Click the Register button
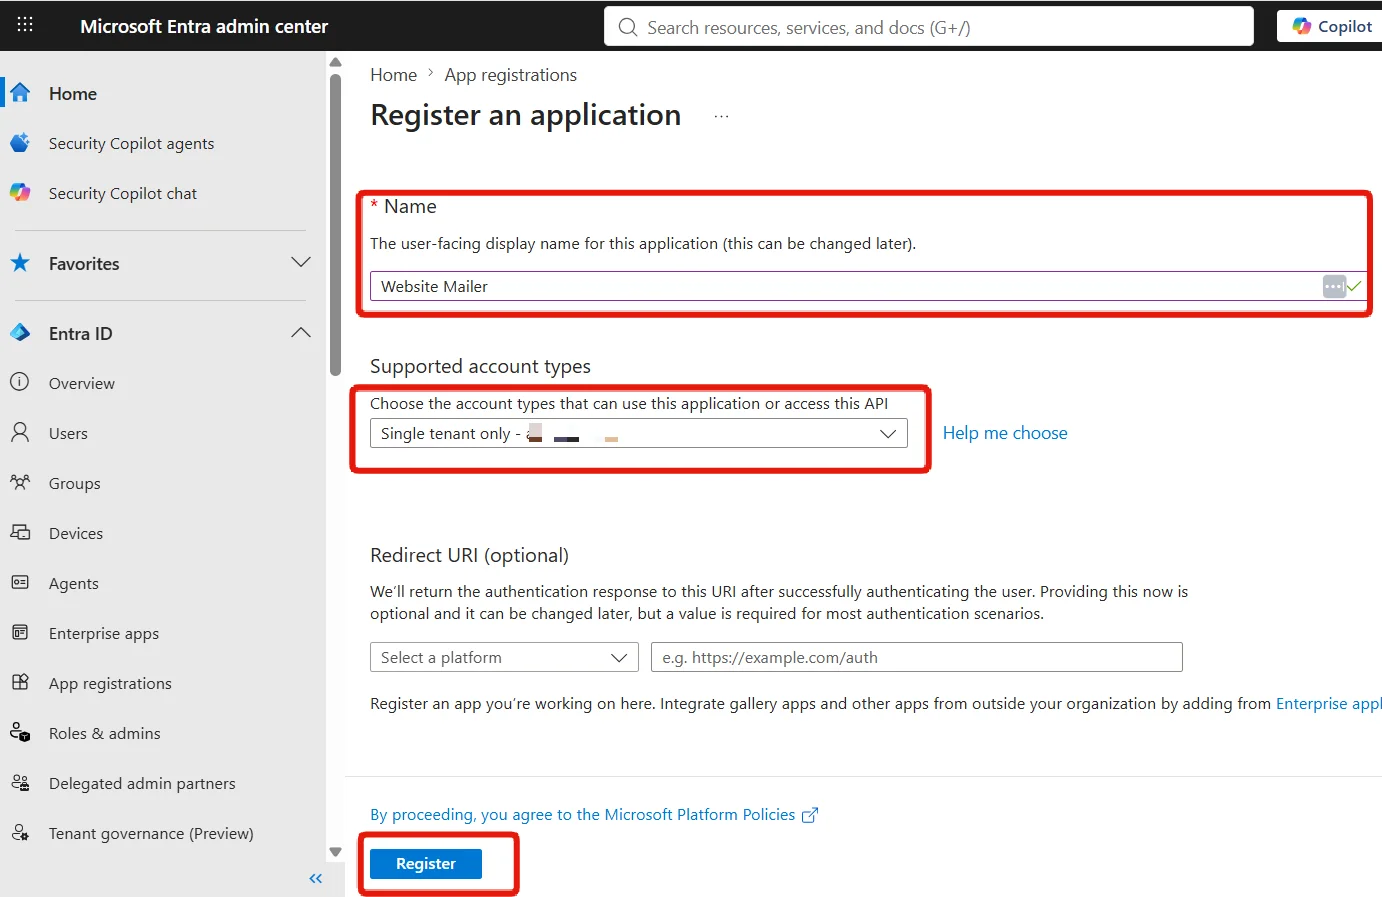1382x897 pixels. point(426,863)
